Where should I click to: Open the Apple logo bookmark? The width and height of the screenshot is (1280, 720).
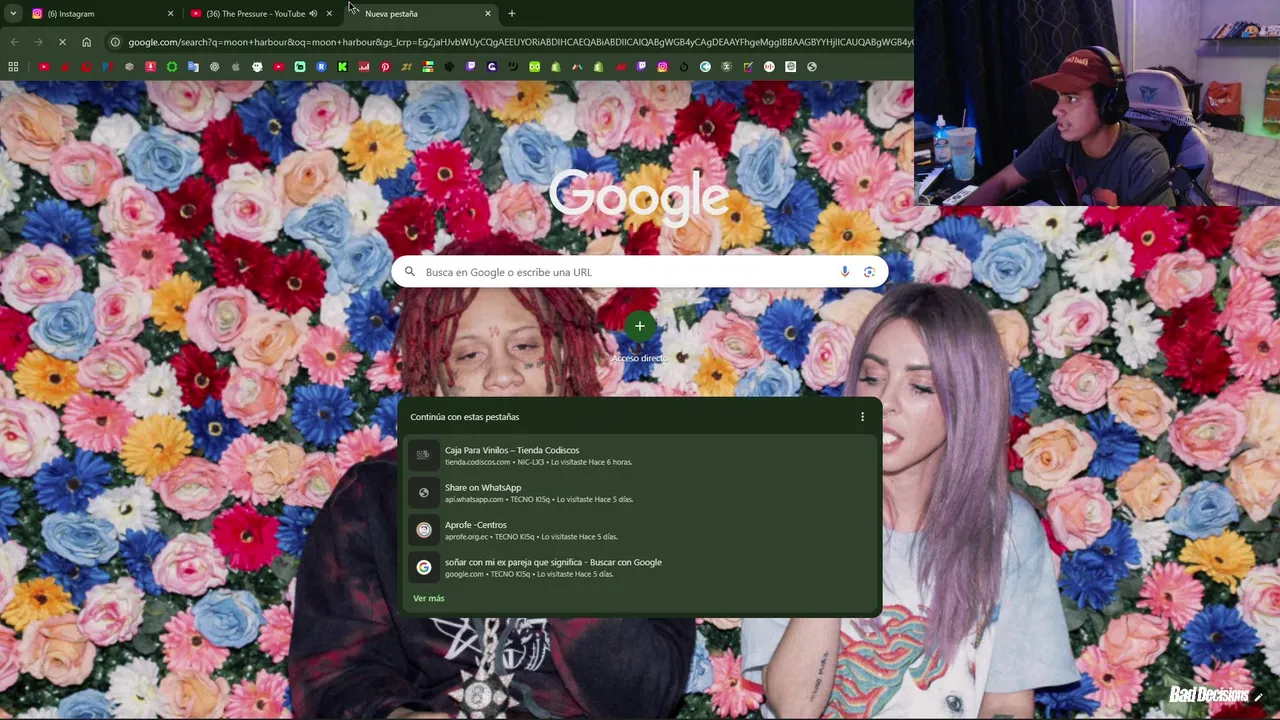tap(236, 67)
